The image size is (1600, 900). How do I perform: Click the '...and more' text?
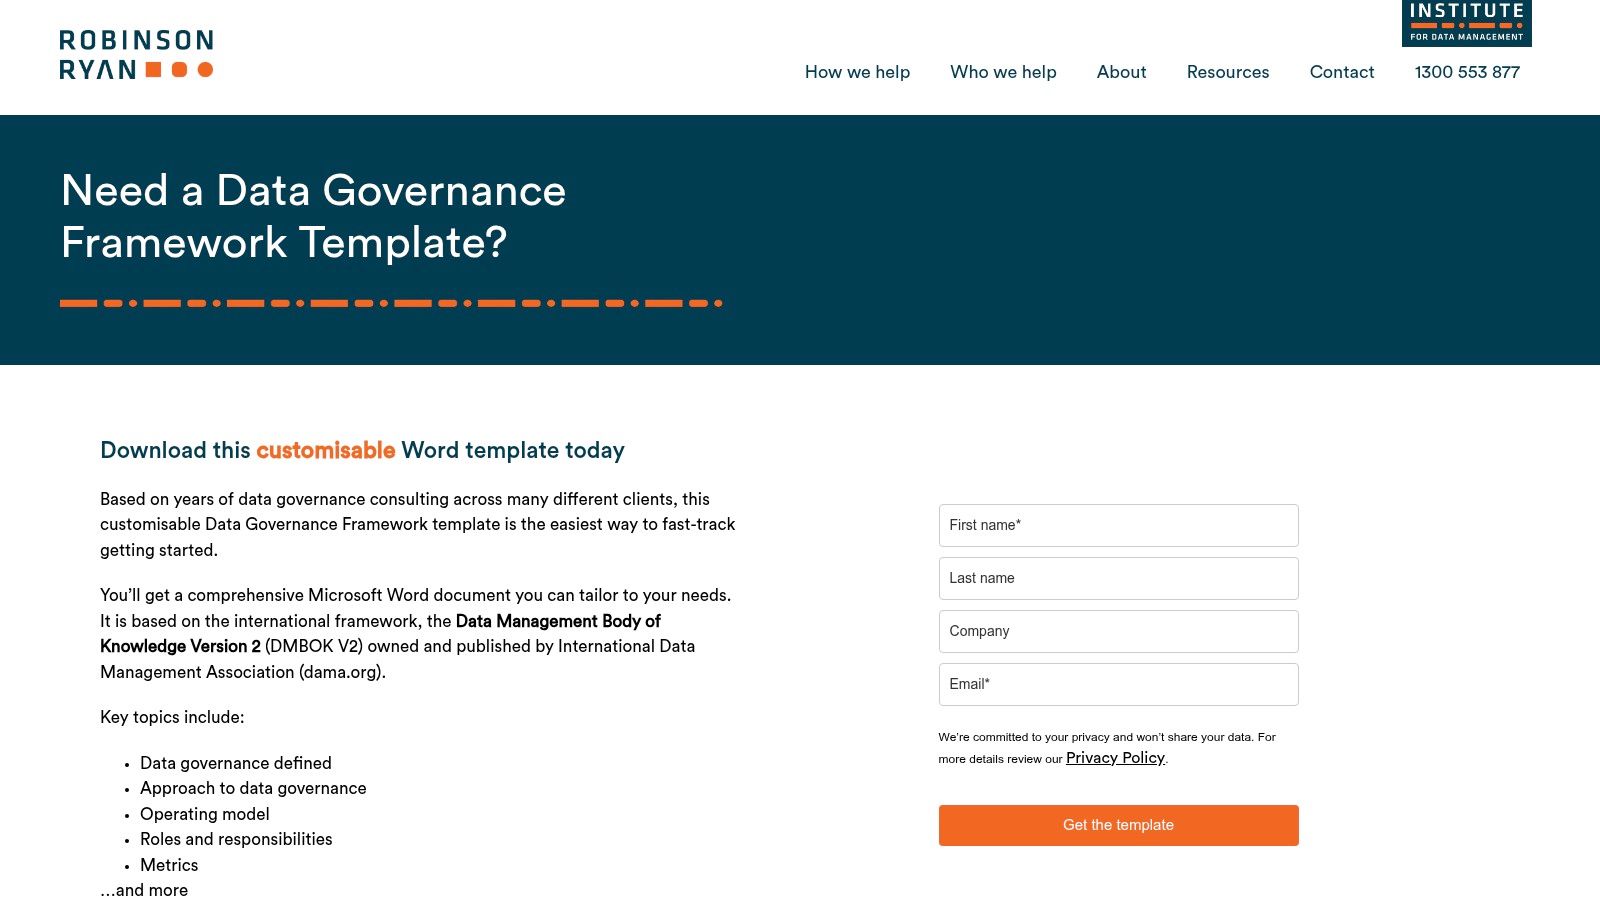144,890
